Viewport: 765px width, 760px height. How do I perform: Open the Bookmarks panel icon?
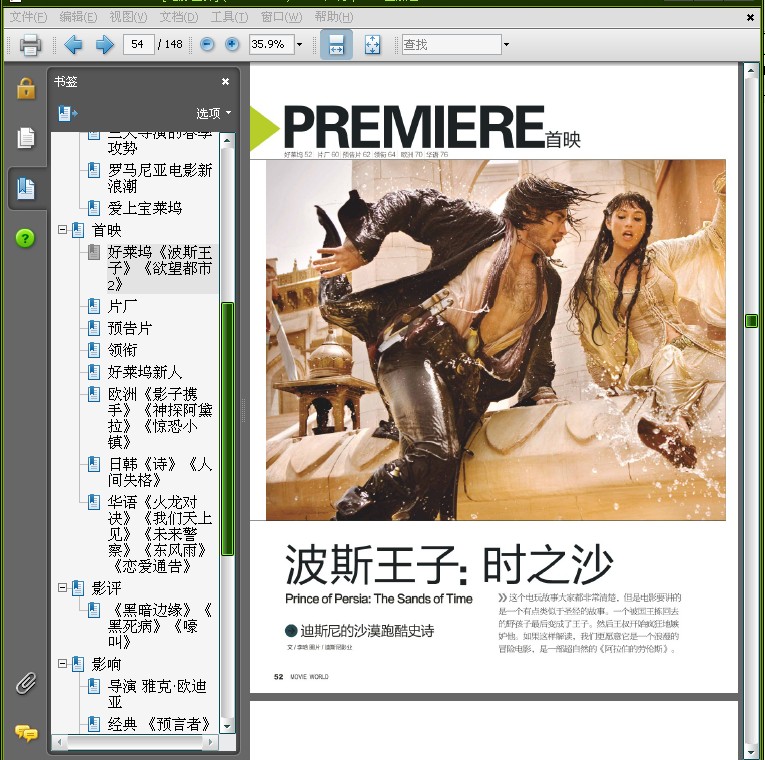tap(26, 188)
